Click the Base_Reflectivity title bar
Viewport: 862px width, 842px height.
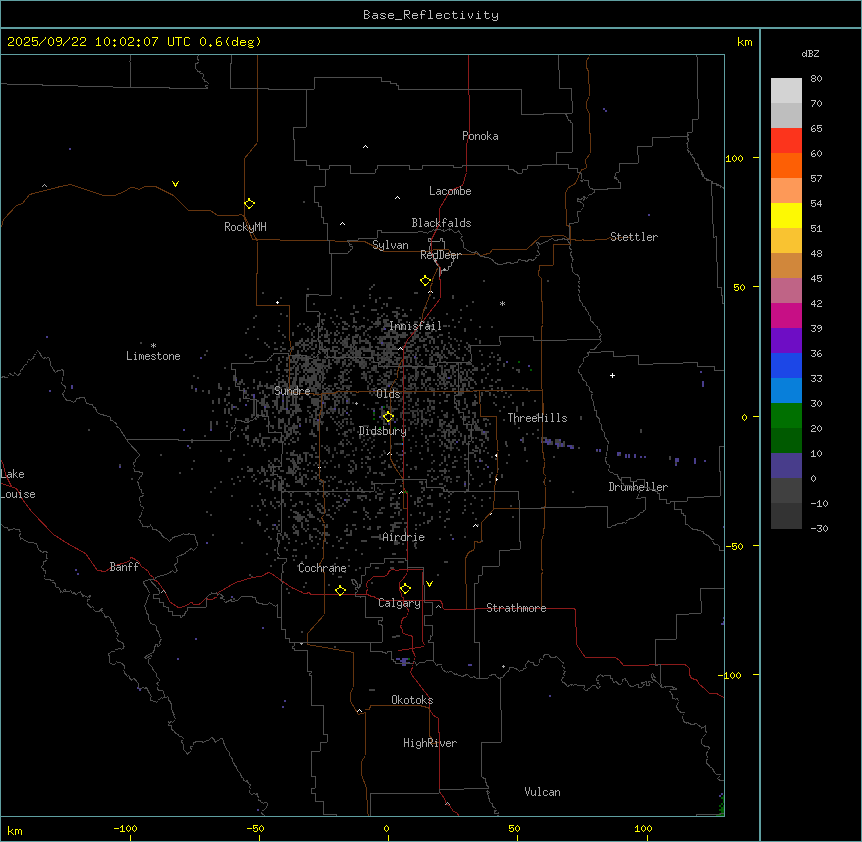click(430, 15)
